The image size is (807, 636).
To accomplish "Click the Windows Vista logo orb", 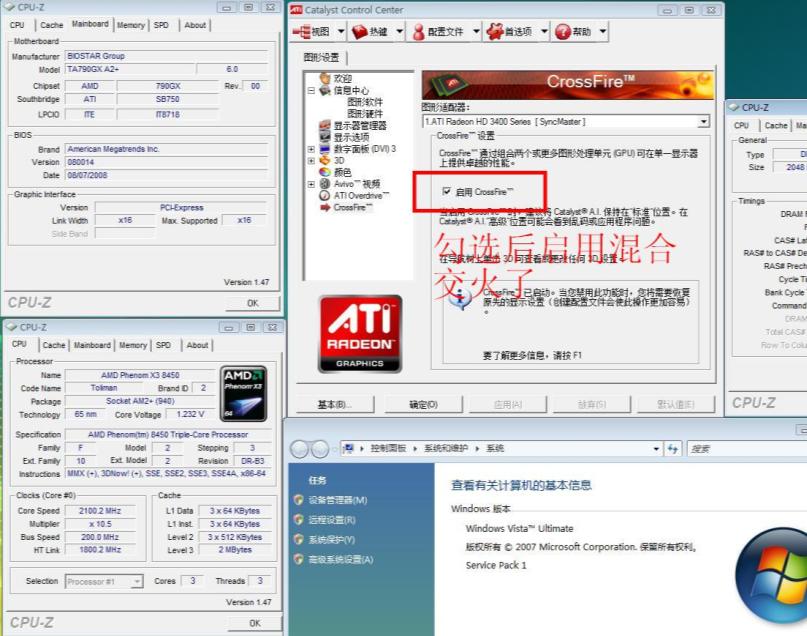I will pos(774,575).
